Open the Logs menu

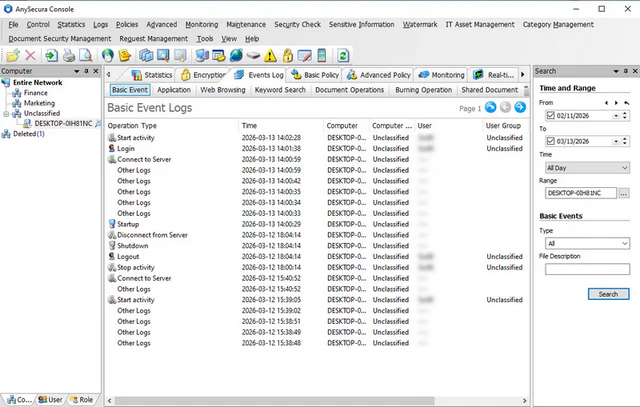(100, 24)
